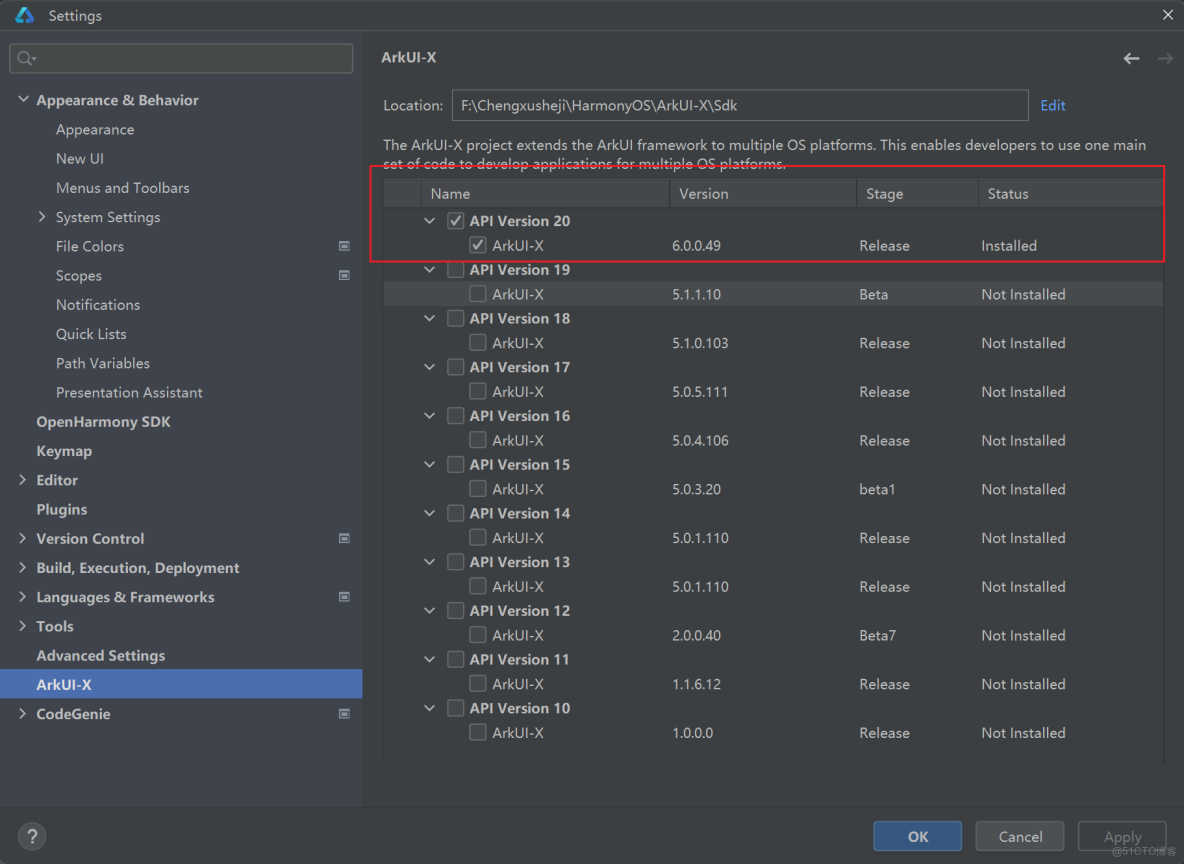
Task: Click the project-level icon beside File Colors
Action: coord(344,246)
